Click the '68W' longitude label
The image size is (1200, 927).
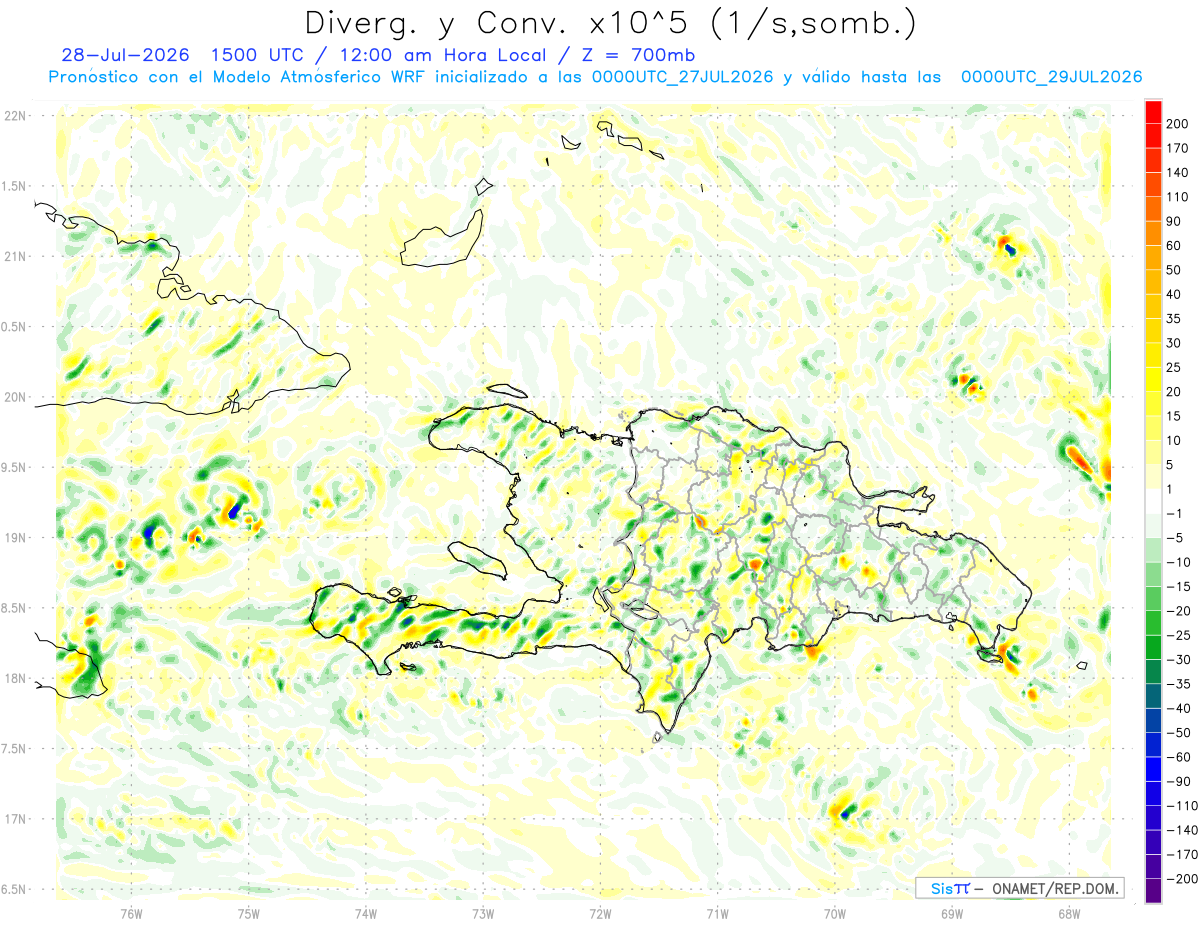[1069, 913]
